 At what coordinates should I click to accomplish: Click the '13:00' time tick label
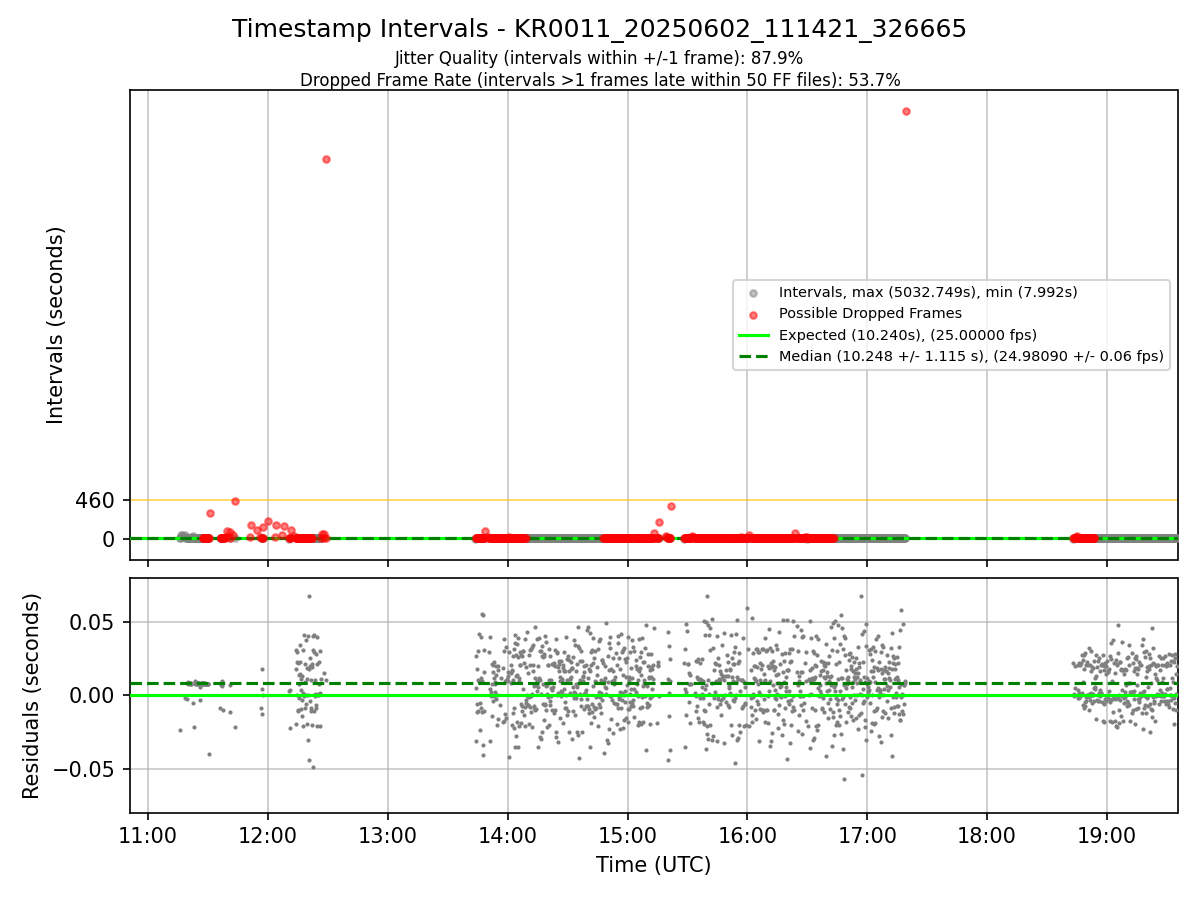pos(388,836)
